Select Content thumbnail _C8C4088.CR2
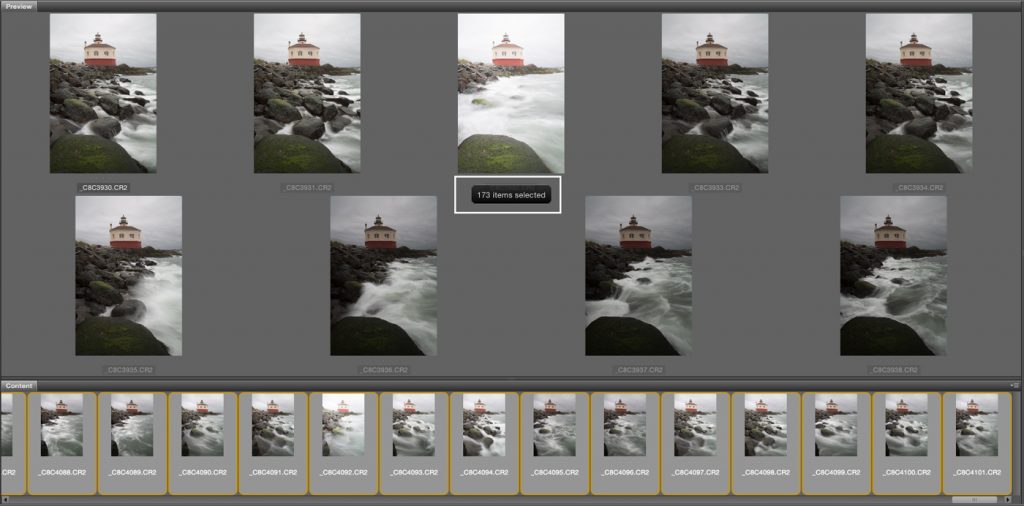The width and height of the screenshot is (1024, 506). 62,443
